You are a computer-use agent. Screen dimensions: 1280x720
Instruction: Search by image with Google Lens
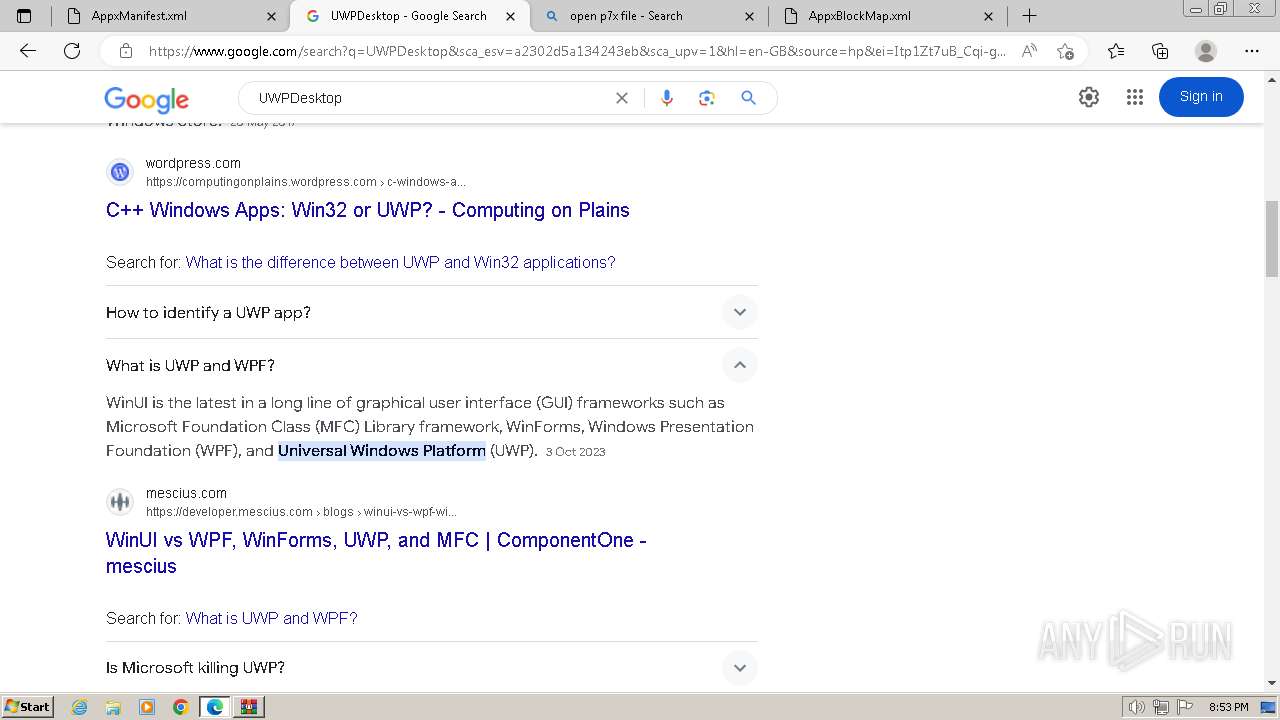pos(707,98)
